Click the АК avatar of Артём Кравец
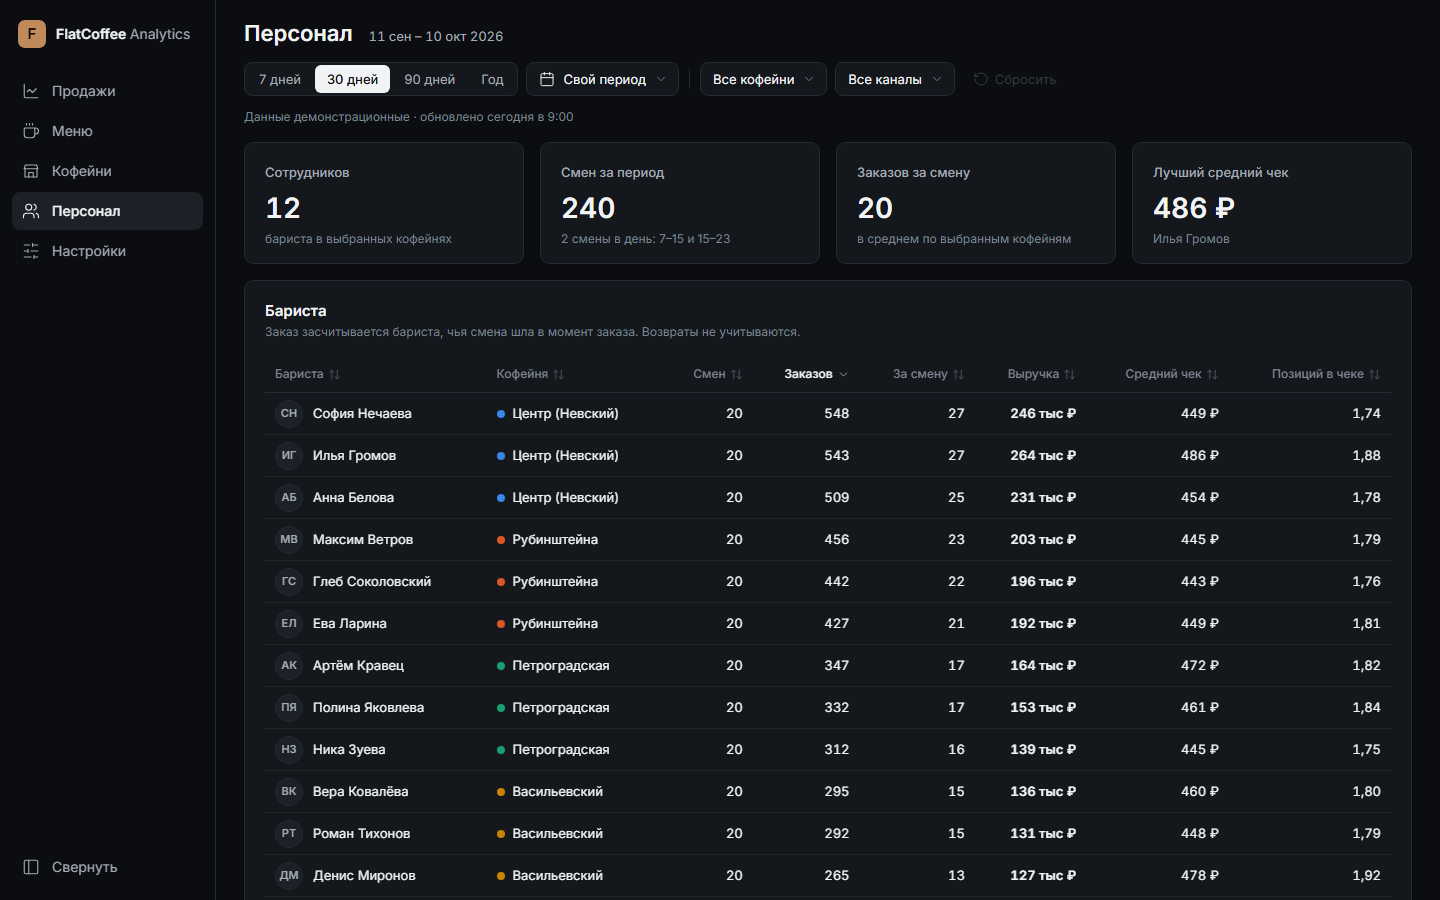The image size is (1440, 900). pyautogui.click(x=289, y=665)
